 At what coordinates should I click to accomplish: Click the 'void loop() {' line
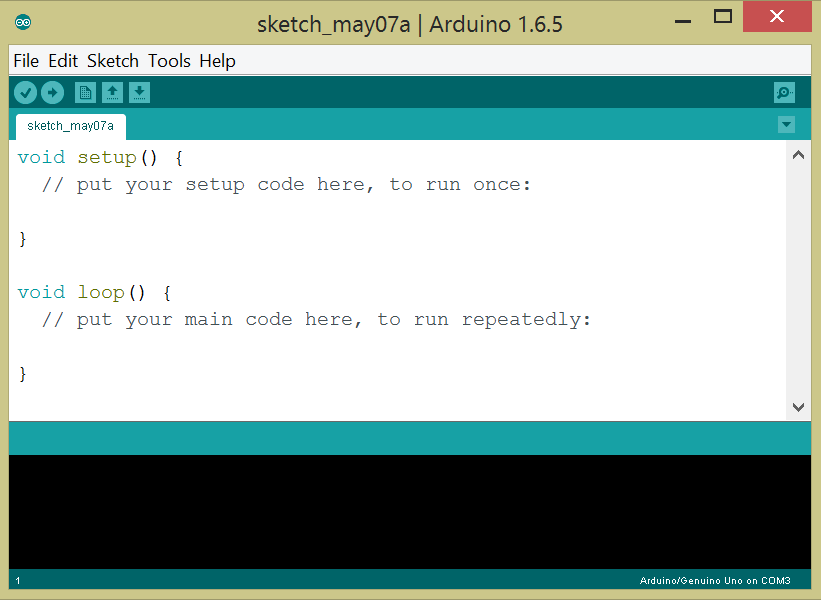[94, 293]
